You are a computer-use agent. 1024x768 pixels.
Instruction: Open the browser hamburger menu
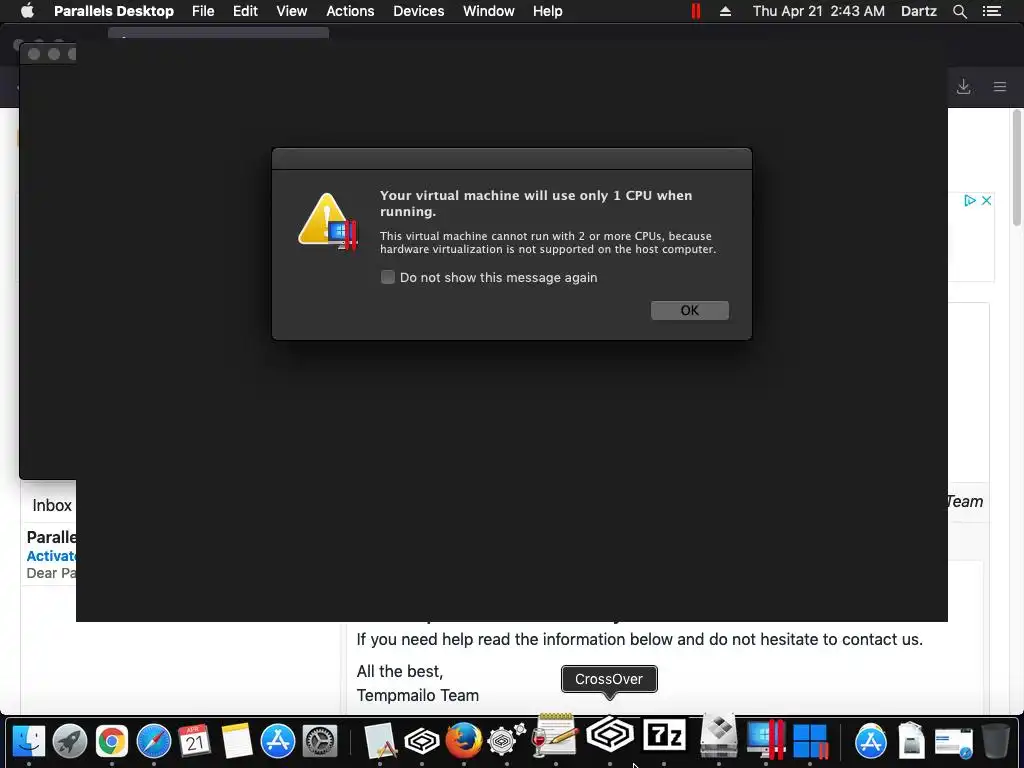point(999,87)
